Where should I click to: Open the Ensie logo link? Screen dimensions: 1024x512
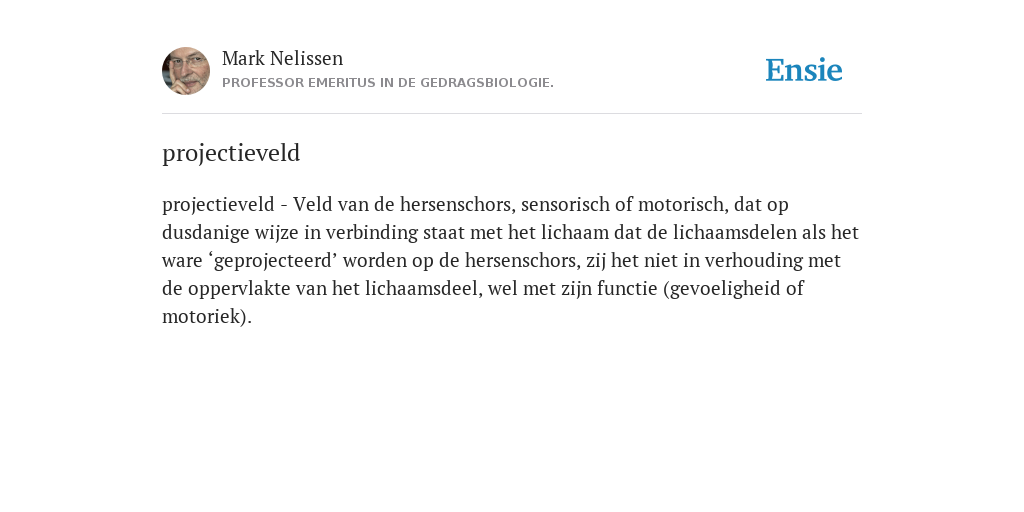point(804,70)
